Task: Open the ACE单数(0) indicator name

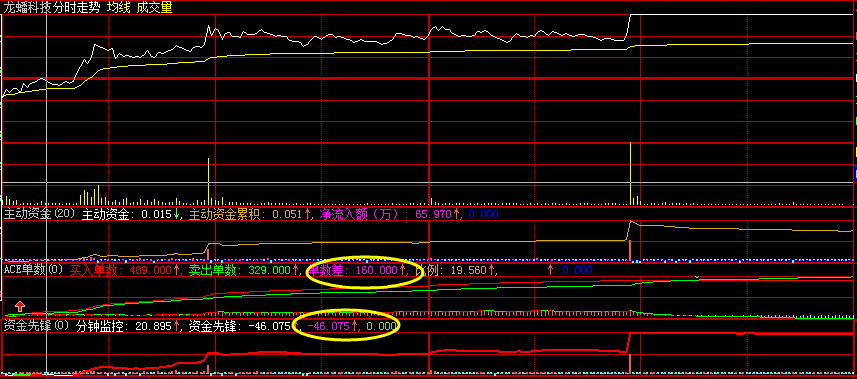Action: pos(34,269)
